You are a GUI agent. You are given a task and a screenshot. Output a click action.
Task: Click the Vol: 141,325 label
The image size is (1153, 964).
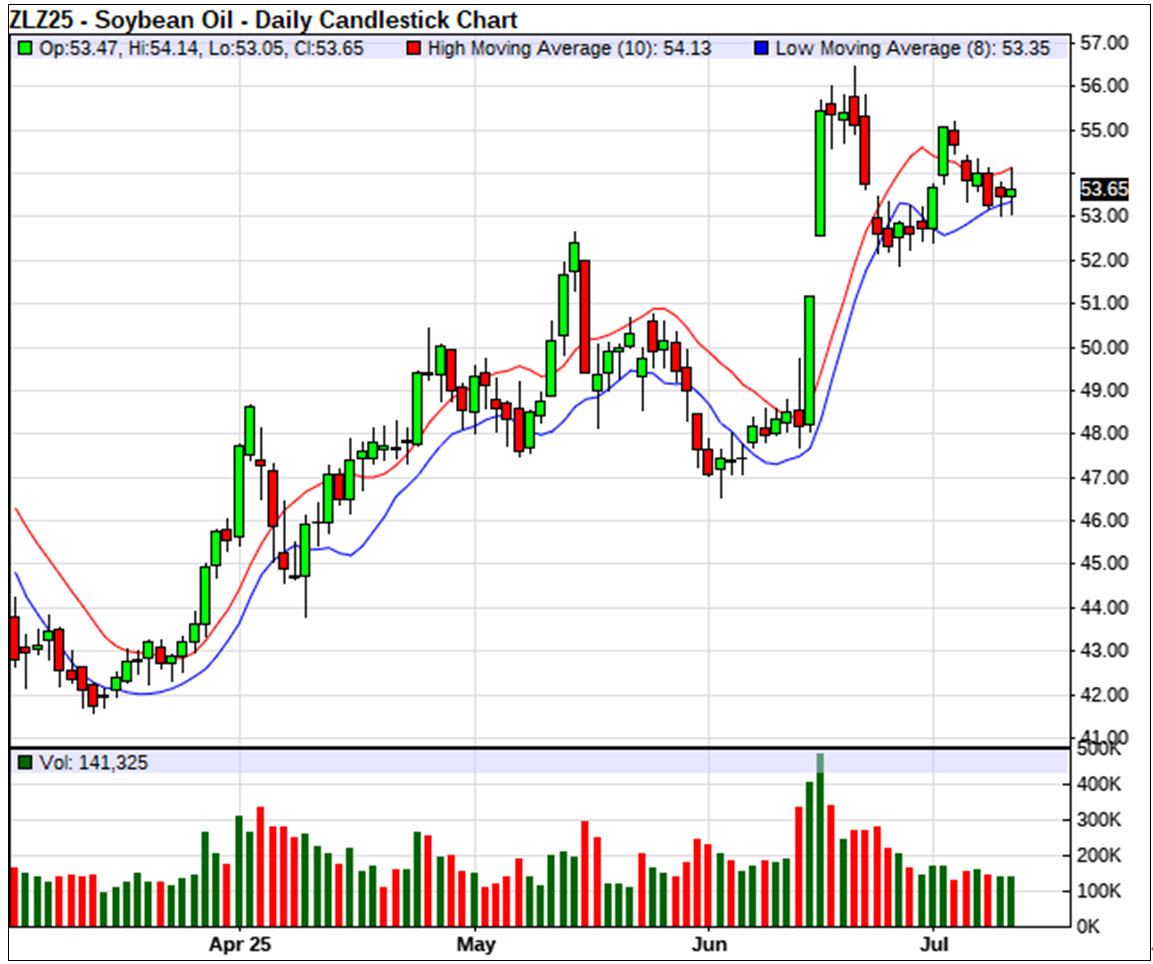[x=91, y=763]
